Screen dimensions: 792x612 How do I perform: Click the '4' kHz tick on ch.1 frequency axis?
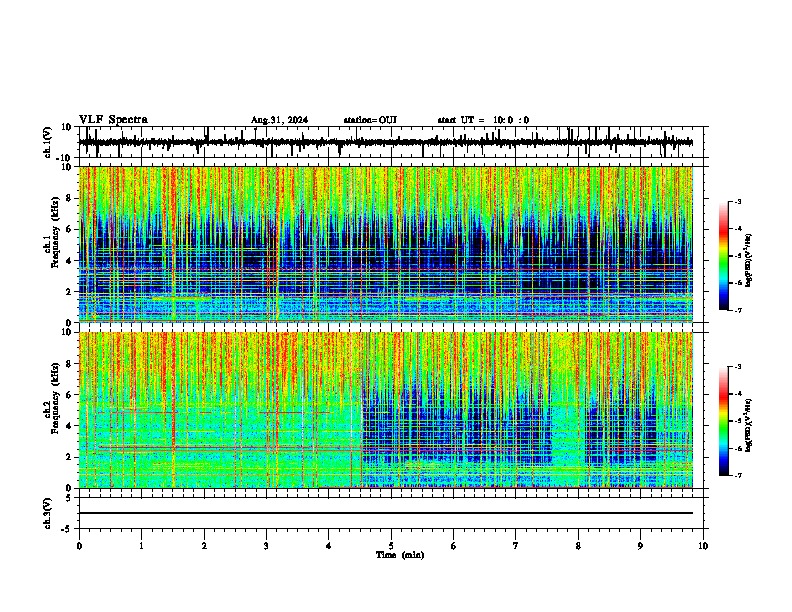click(x=69, y=261)
